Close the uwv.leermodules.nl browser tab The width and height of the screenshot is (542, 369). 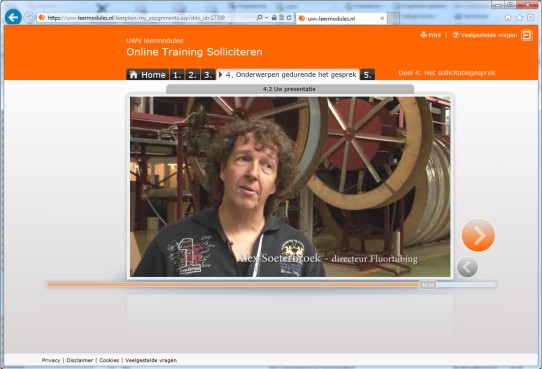pos(382,18)
